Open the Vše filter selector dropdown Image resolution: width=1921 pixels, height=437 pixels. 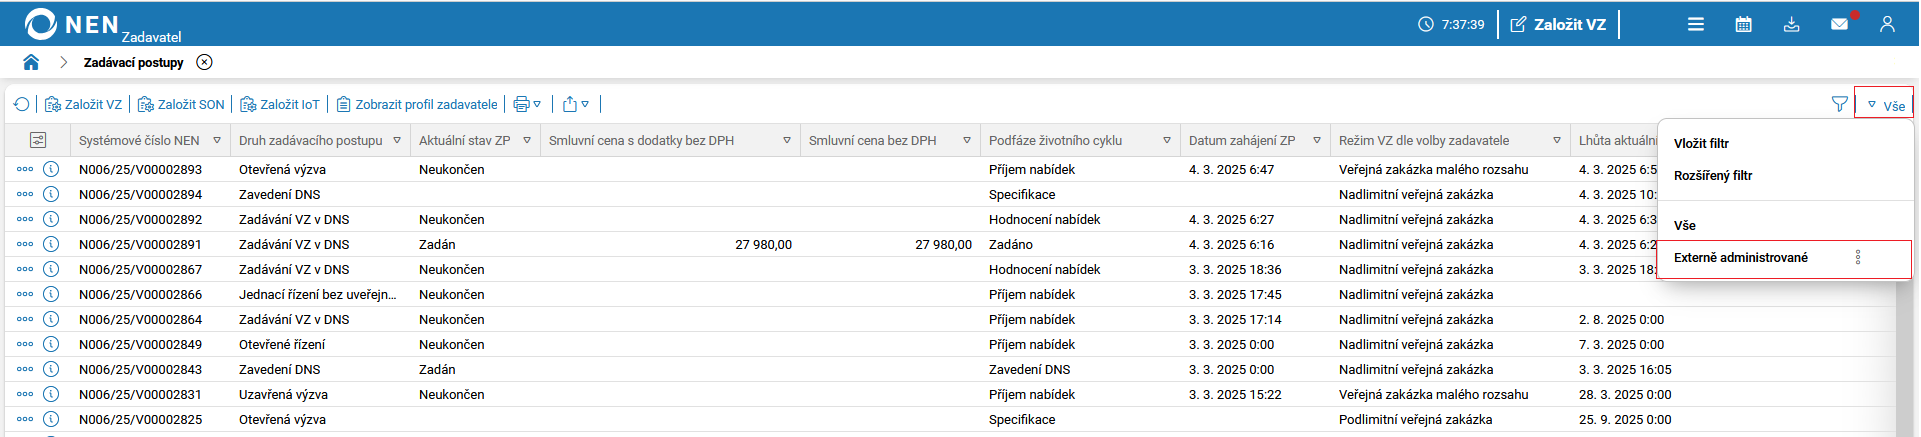[1885, 105]
